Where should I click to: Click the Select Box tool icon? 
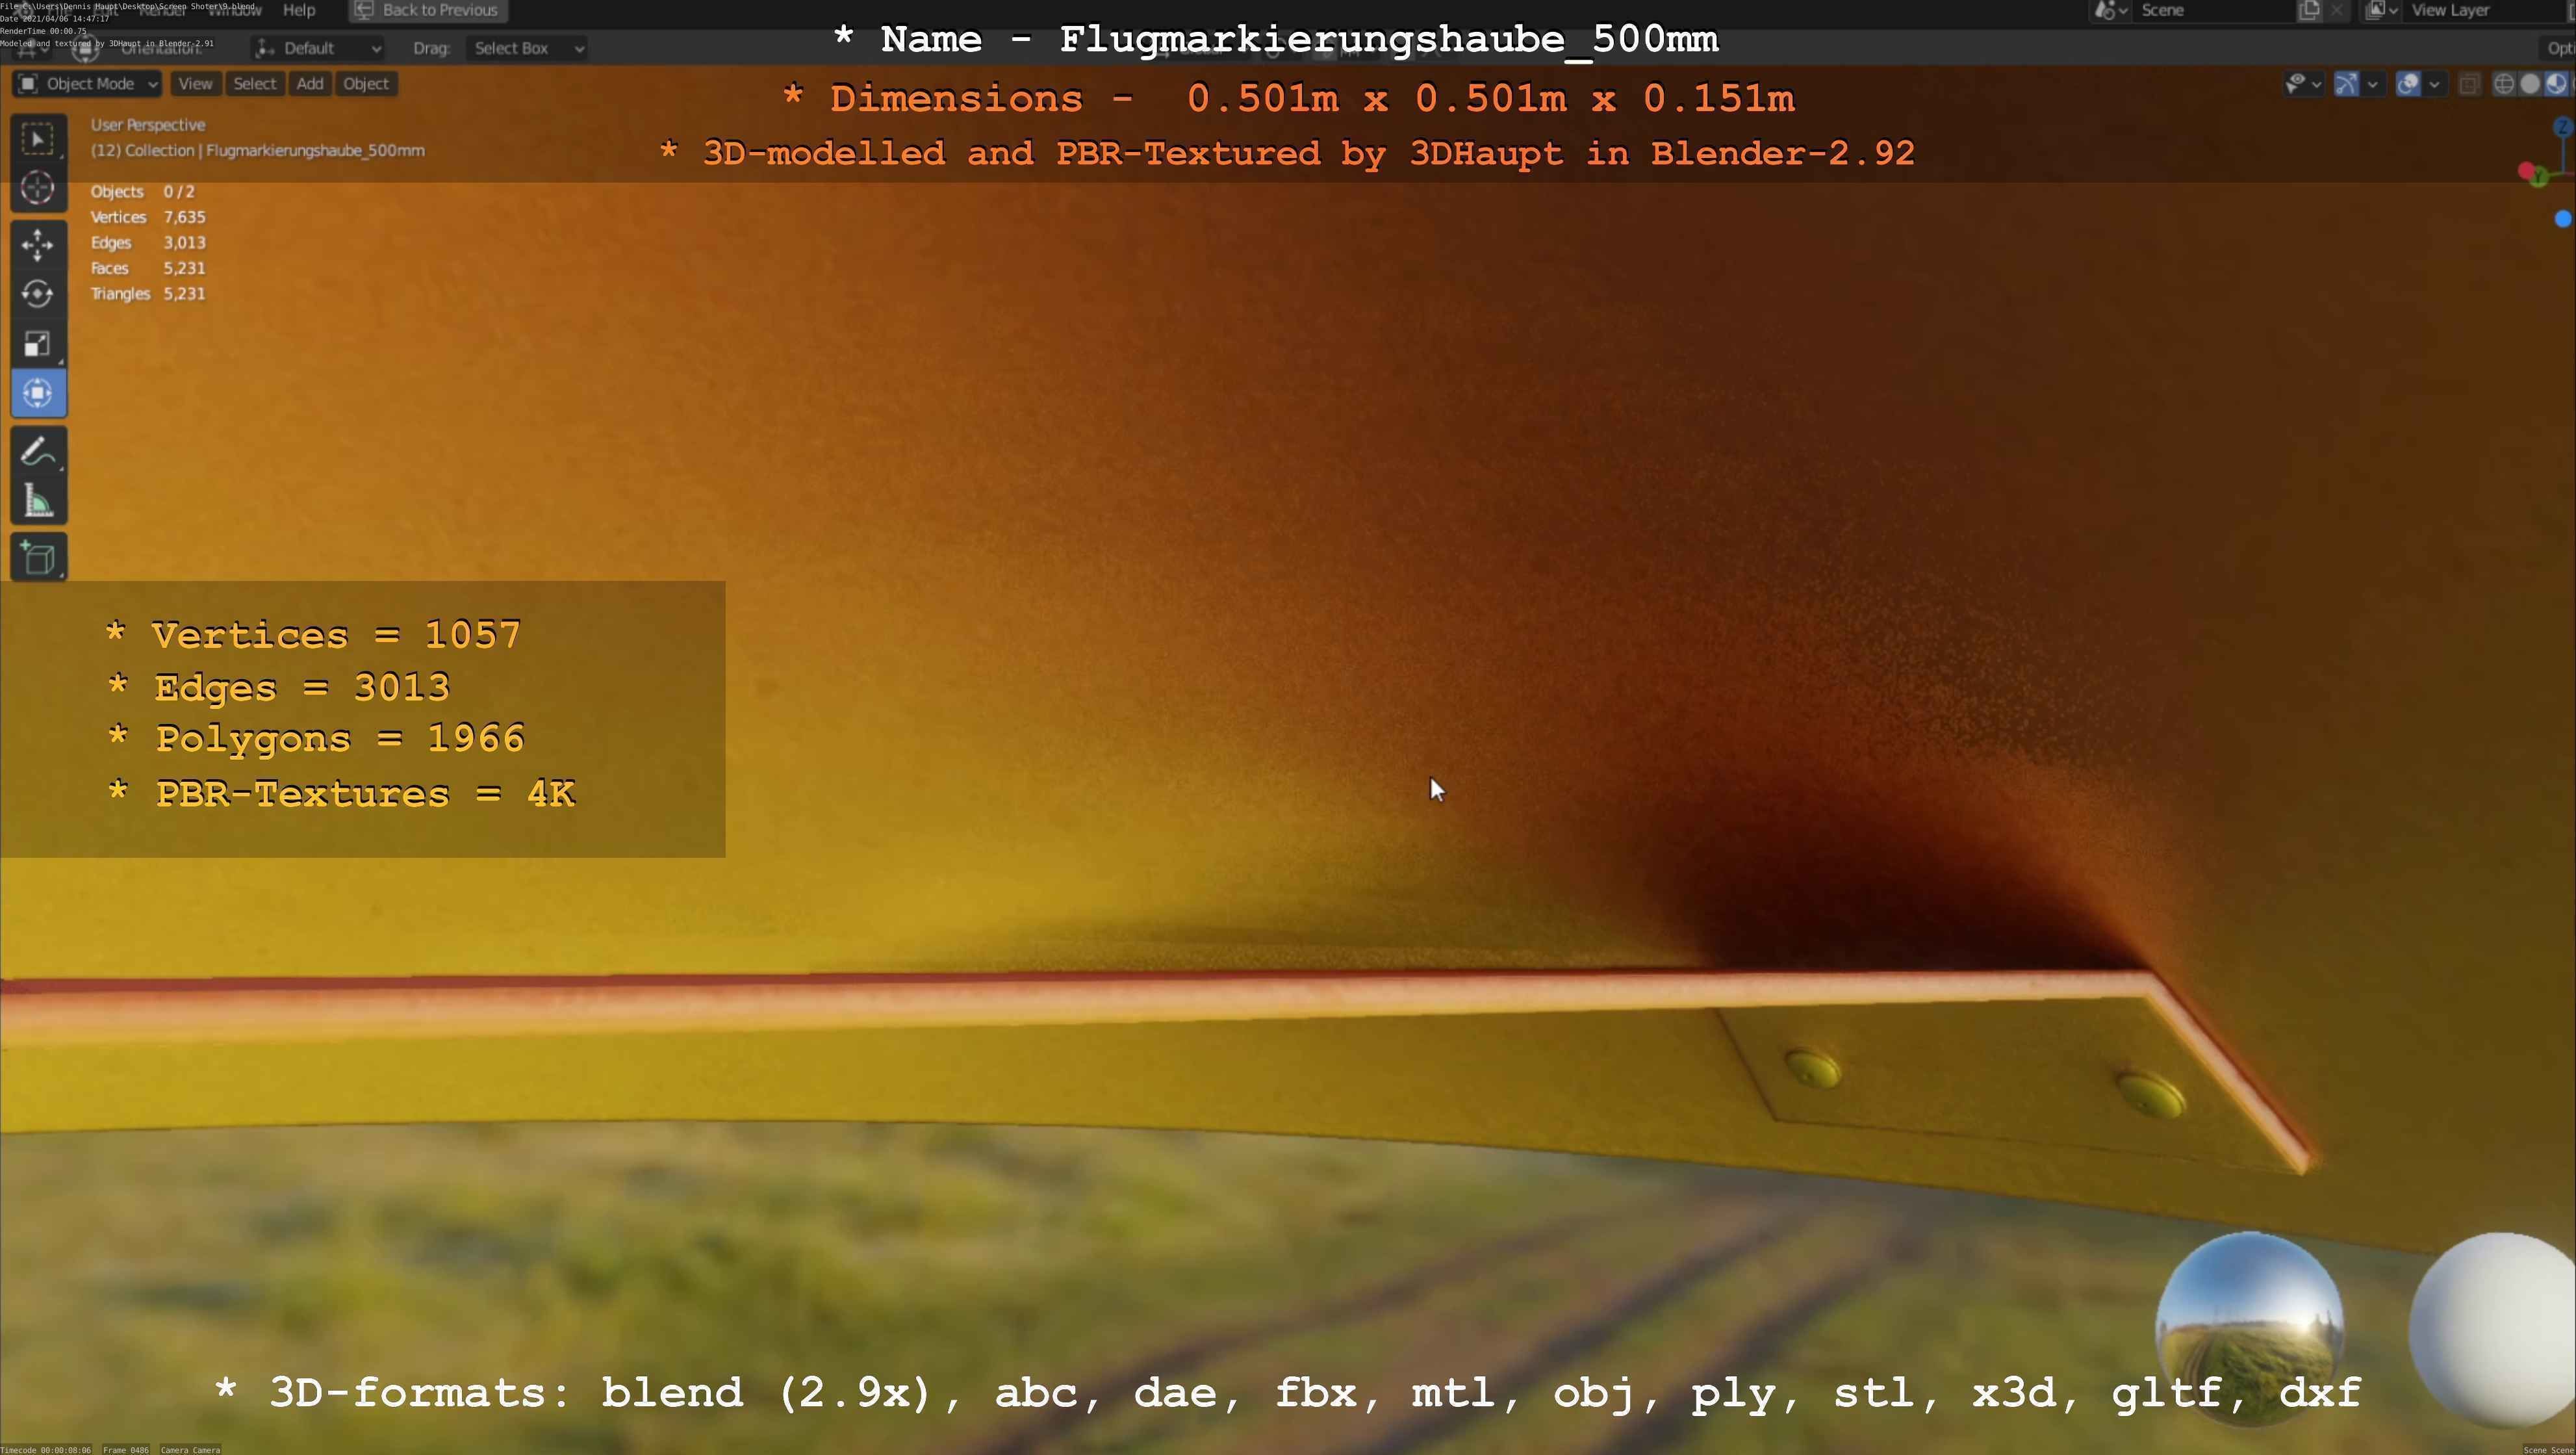tap(38, 139)
